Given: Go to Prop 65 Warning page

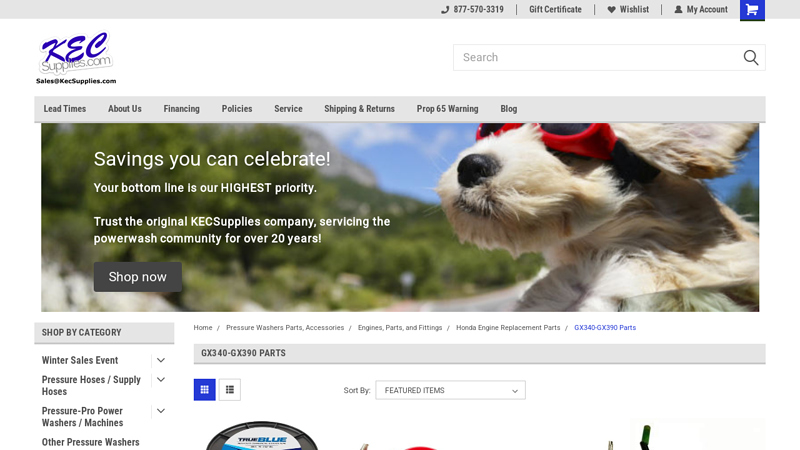Looking at the screenshot, I should pyautogui.click(x=447, y=109).
